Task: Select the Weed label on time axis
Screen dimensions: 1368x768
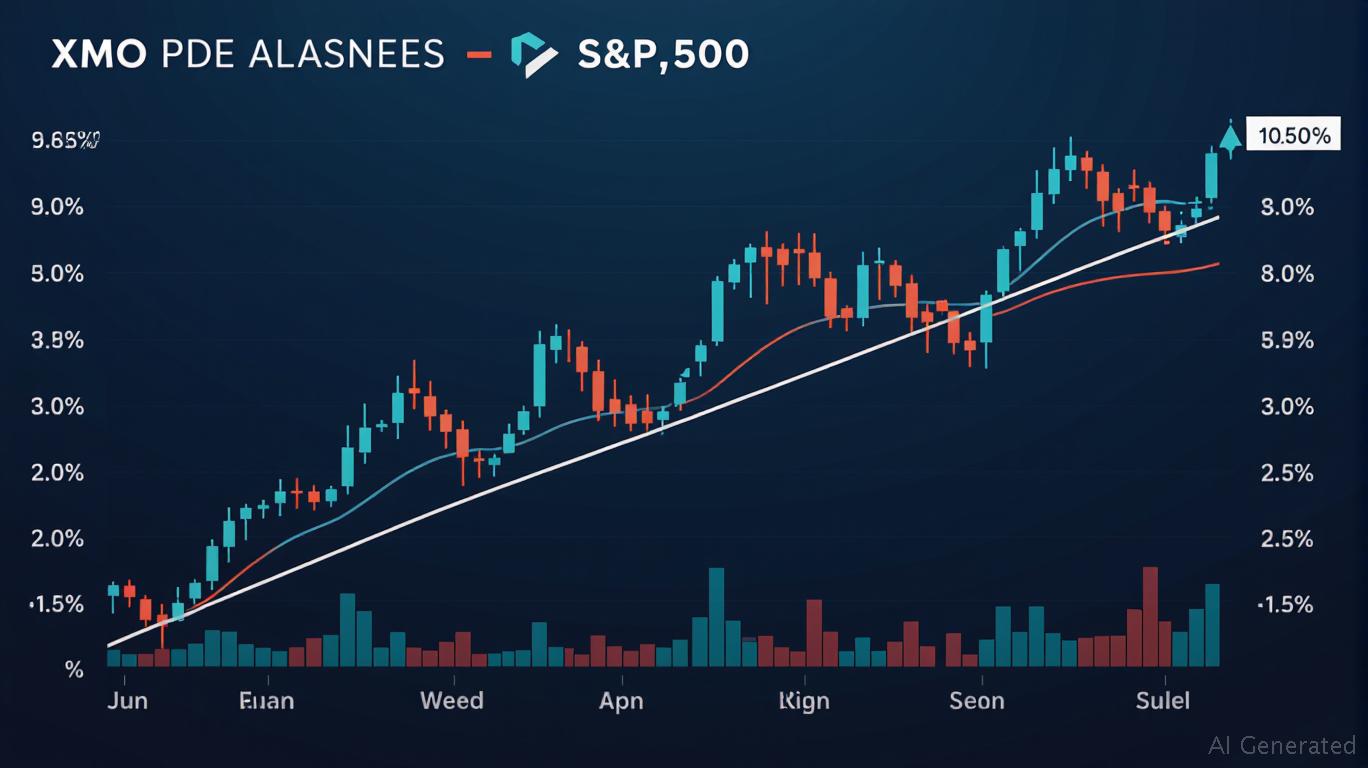Action: point(451,700)
